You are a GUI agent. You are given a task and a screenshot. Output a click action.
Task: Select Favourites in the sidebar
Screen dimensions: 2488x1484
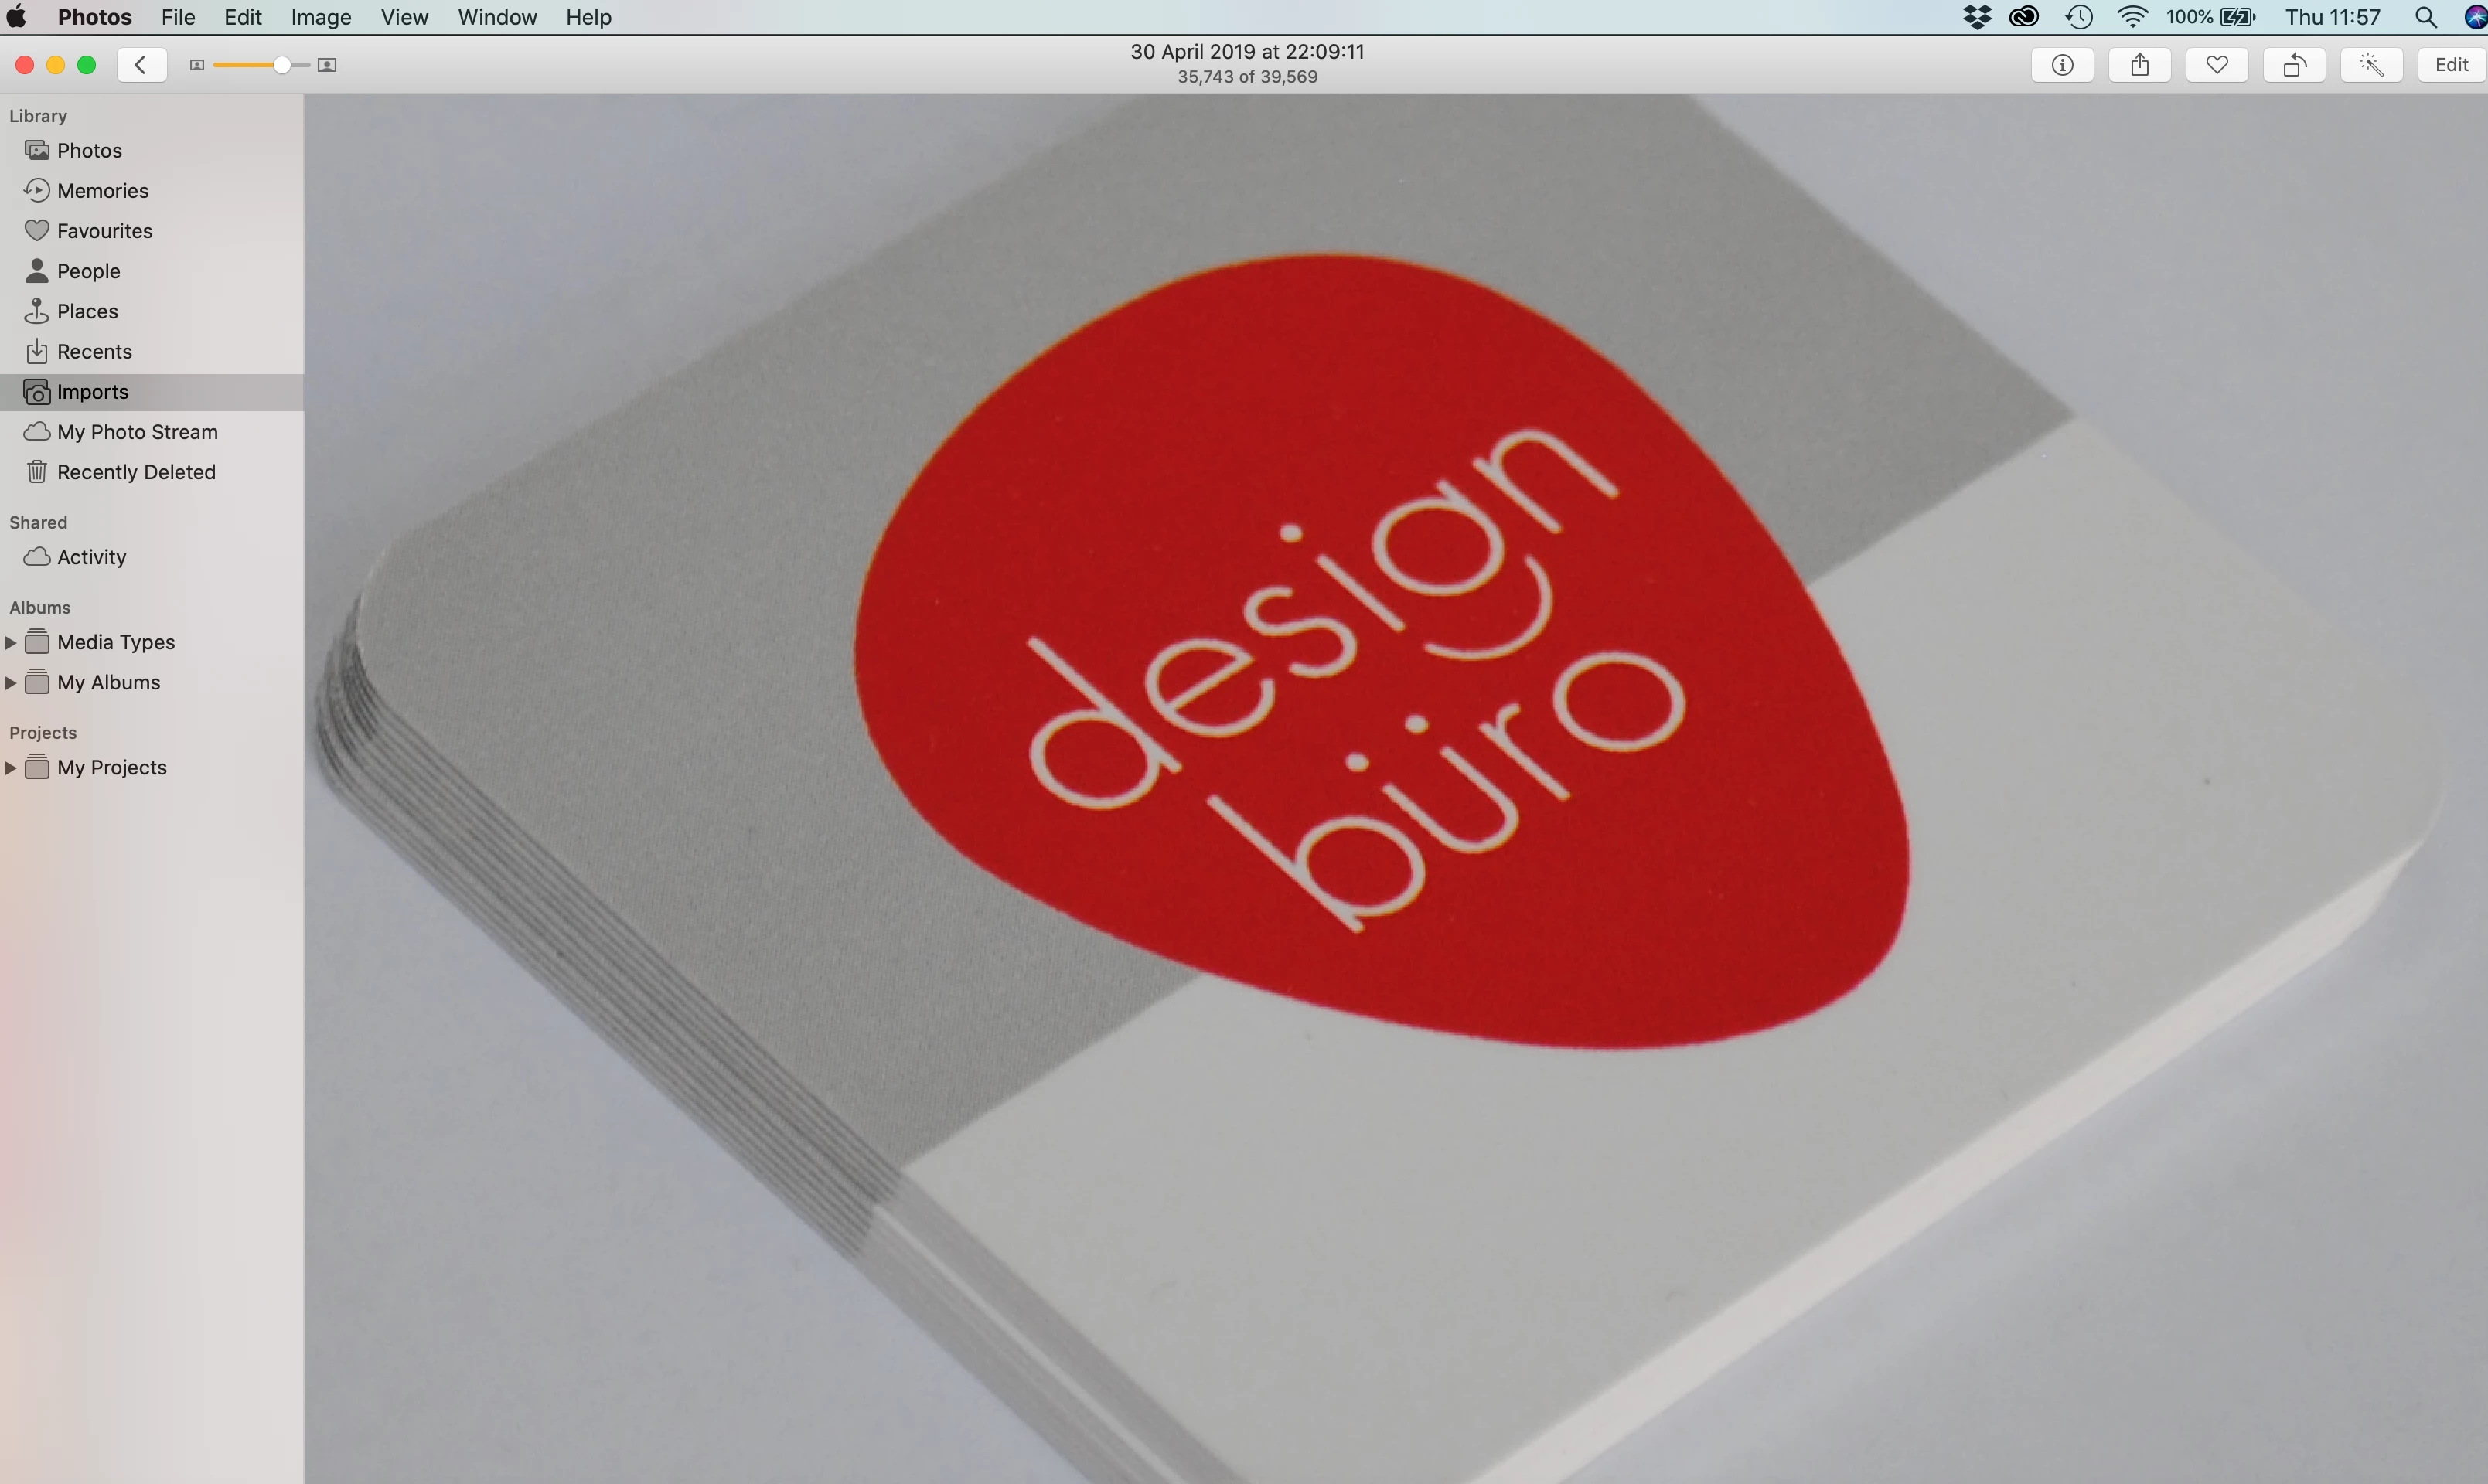104,231
